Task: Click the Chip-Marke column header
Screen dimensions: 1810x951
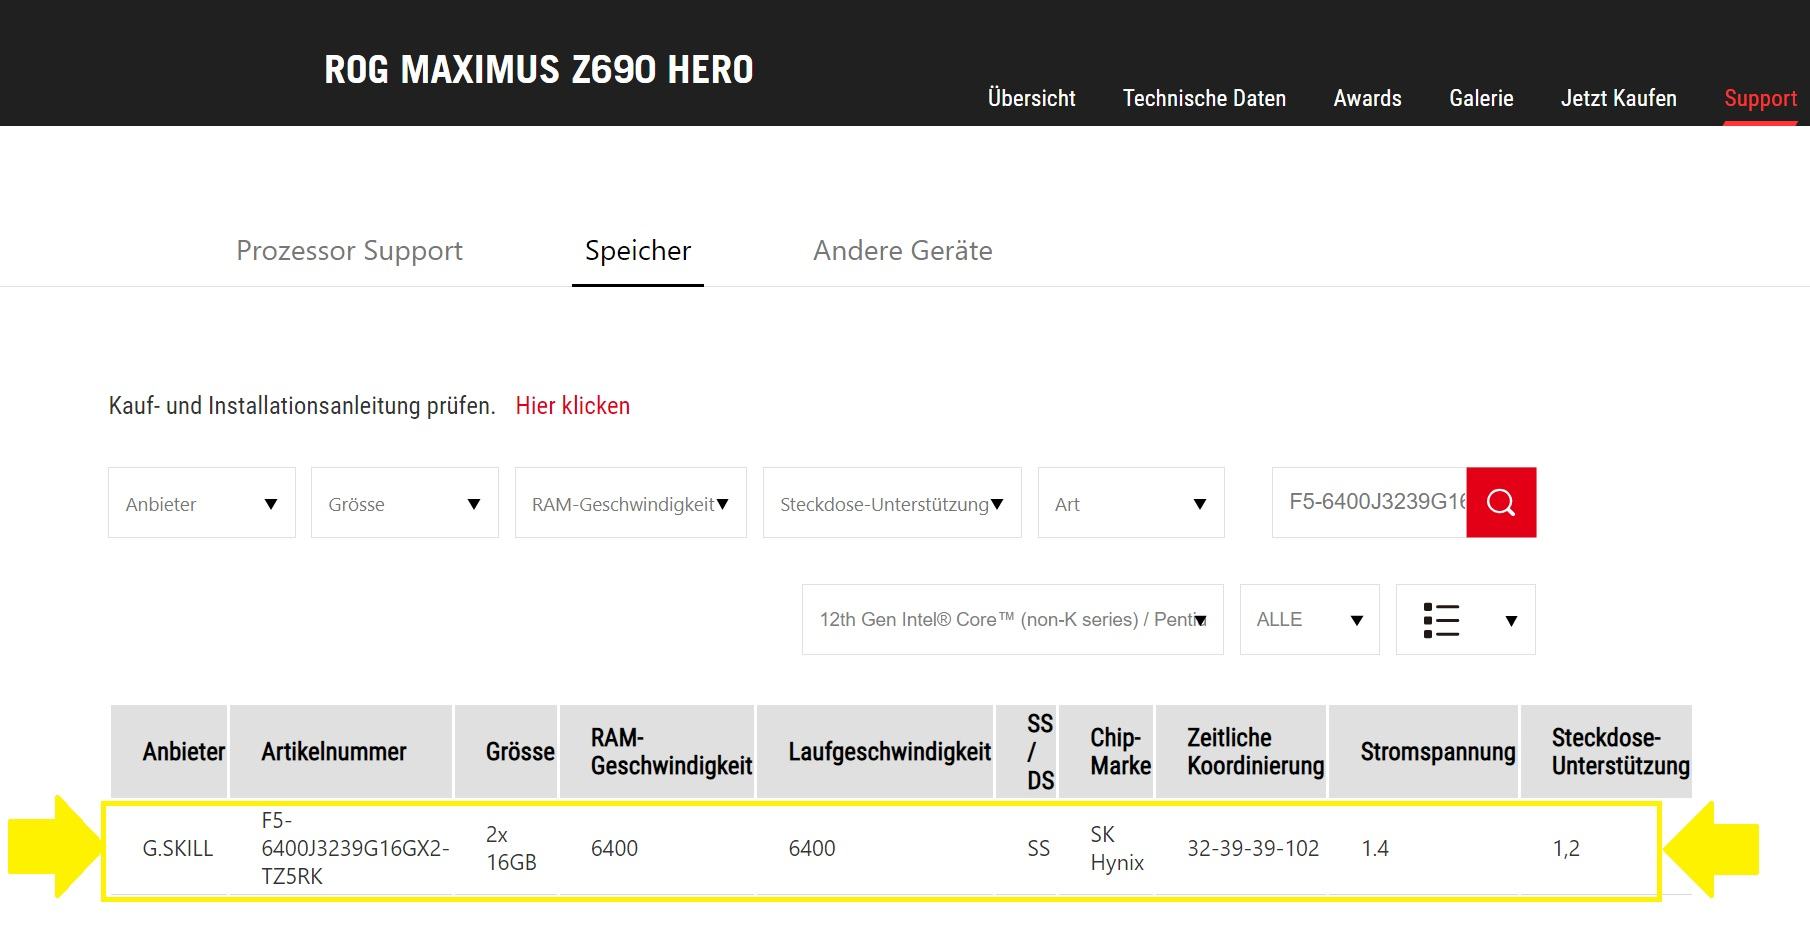Action: tap(1106, 751)
